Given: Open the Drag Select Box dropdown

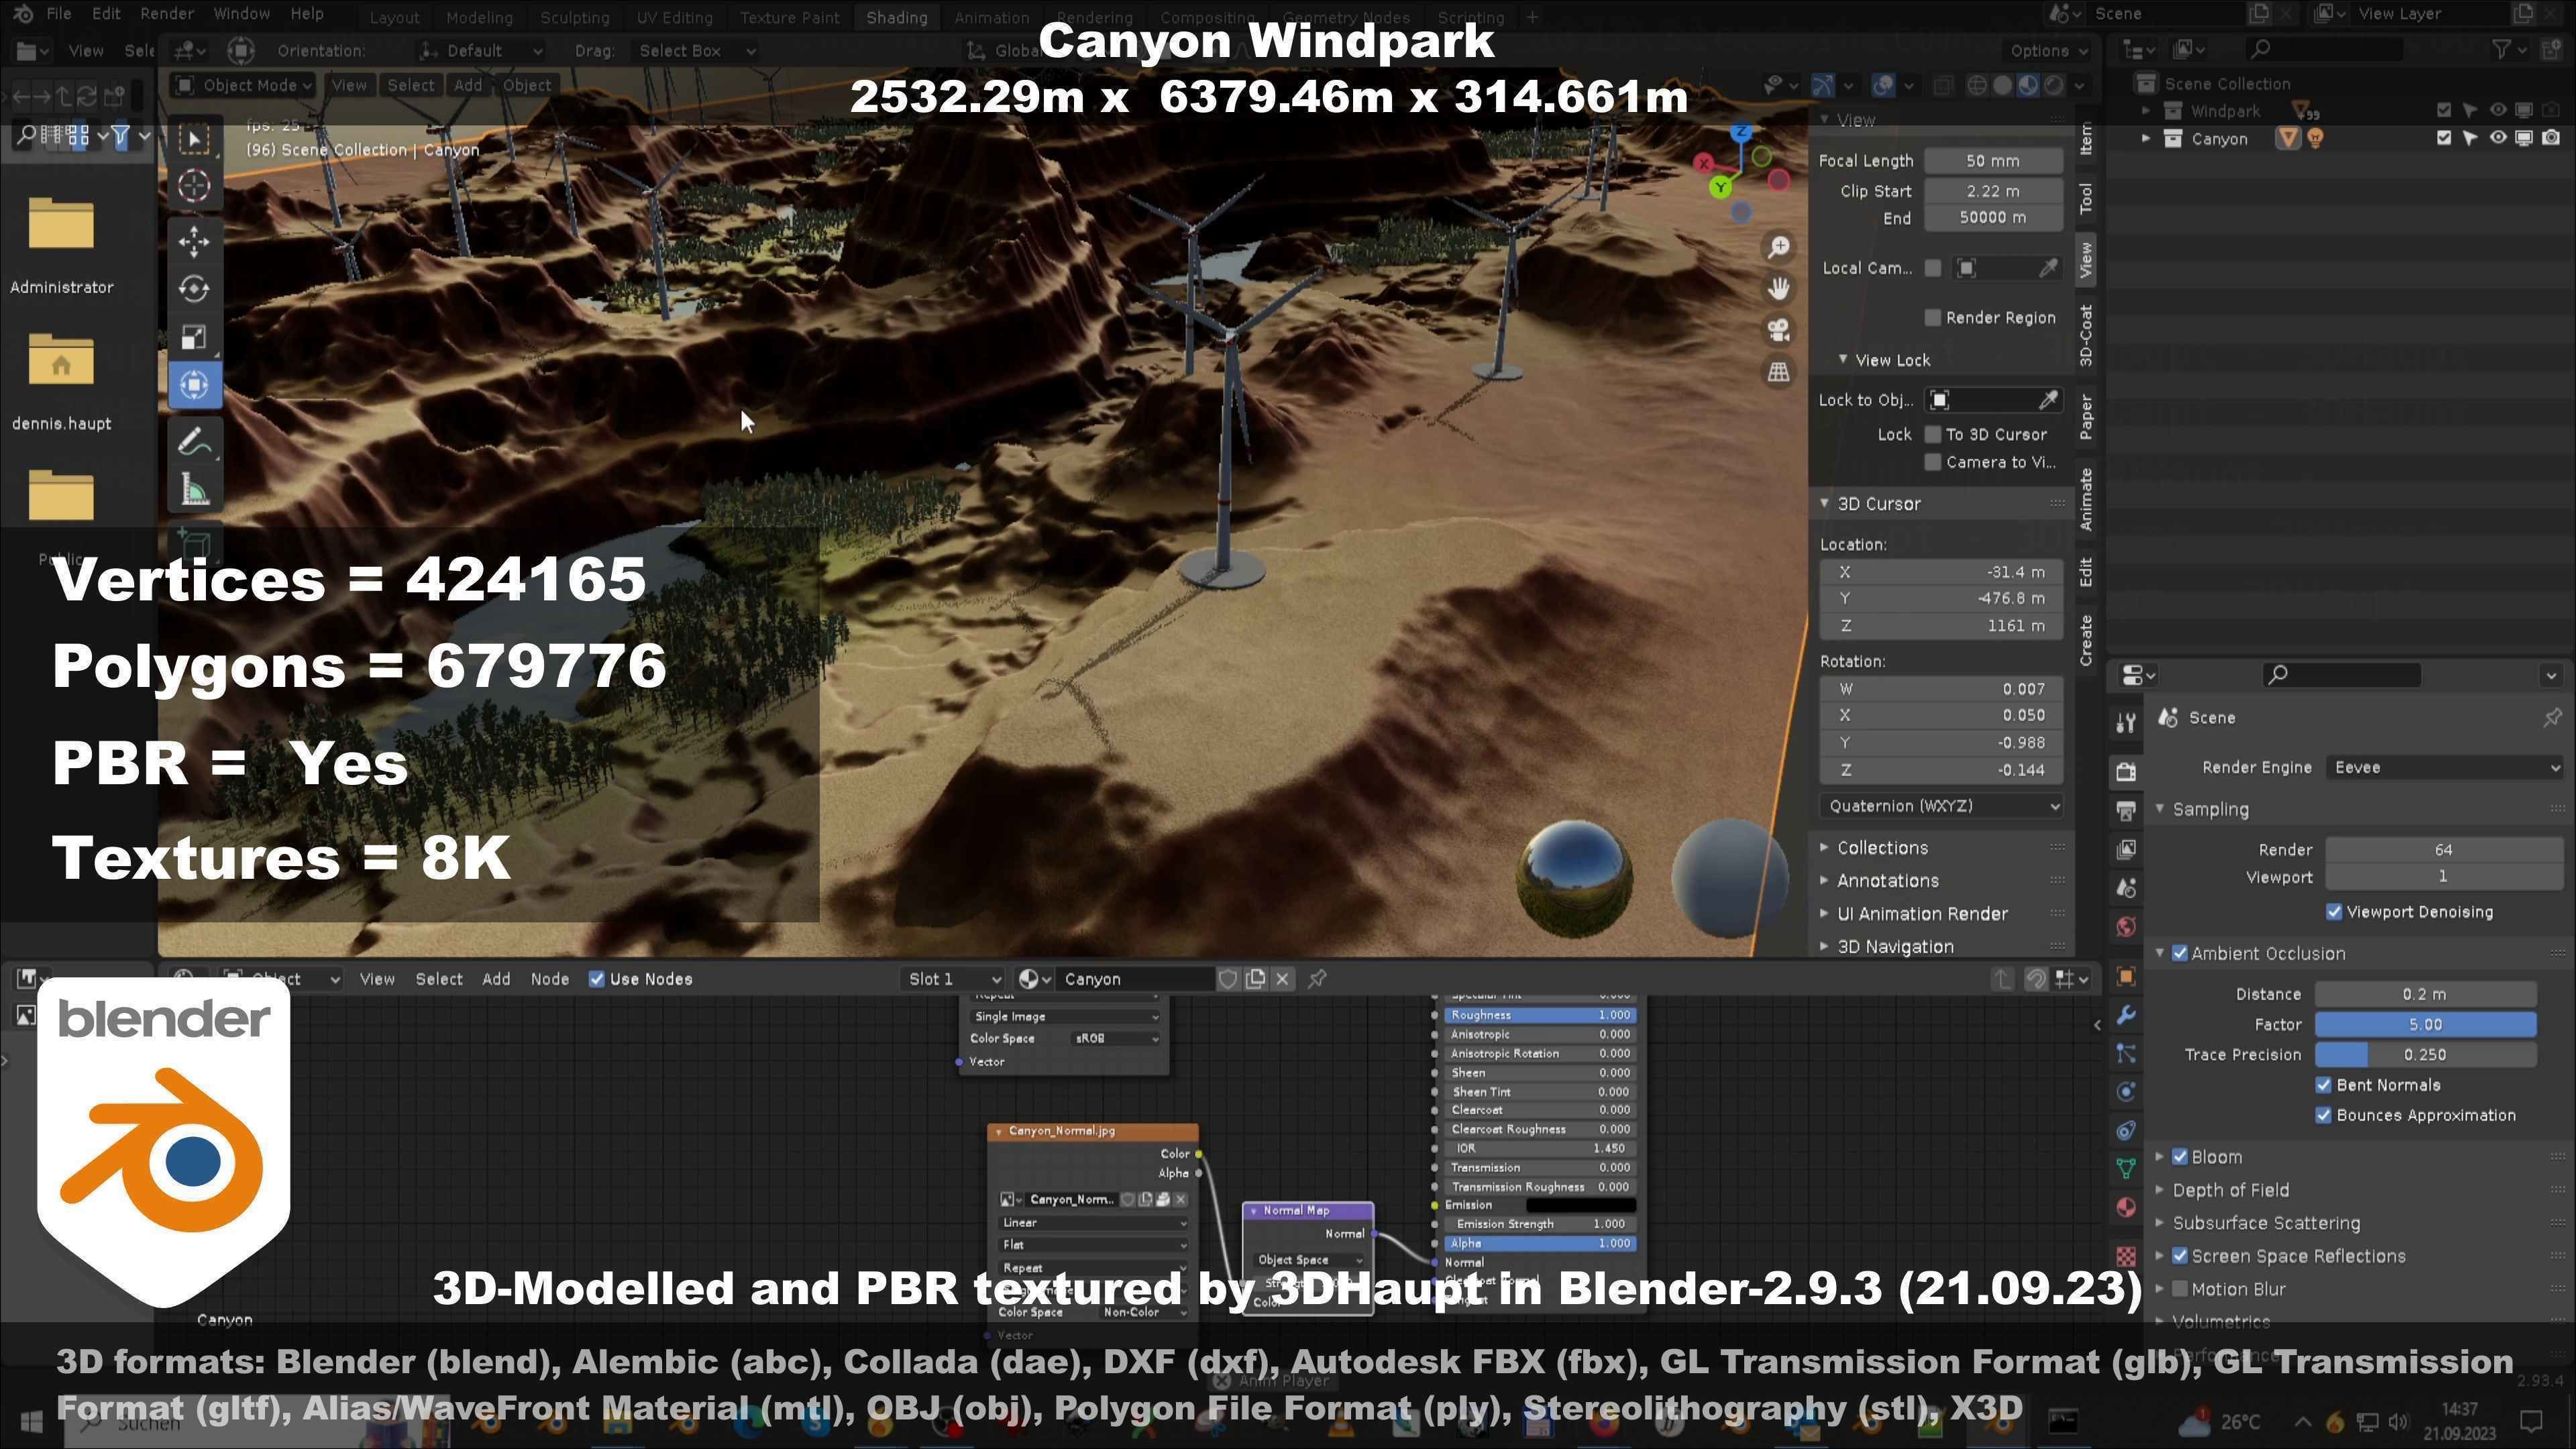Looking at the screenshot, I should click(x=697, y=51).
